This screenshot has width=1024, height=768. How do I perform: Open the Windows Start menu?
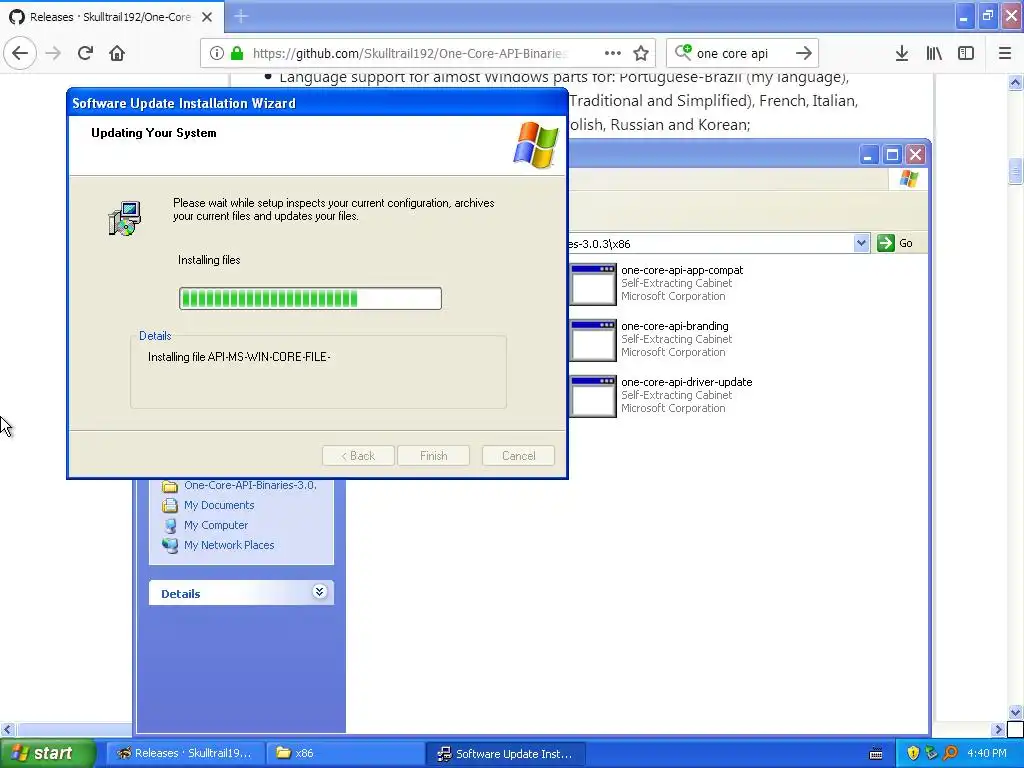(x=48, y=753)
